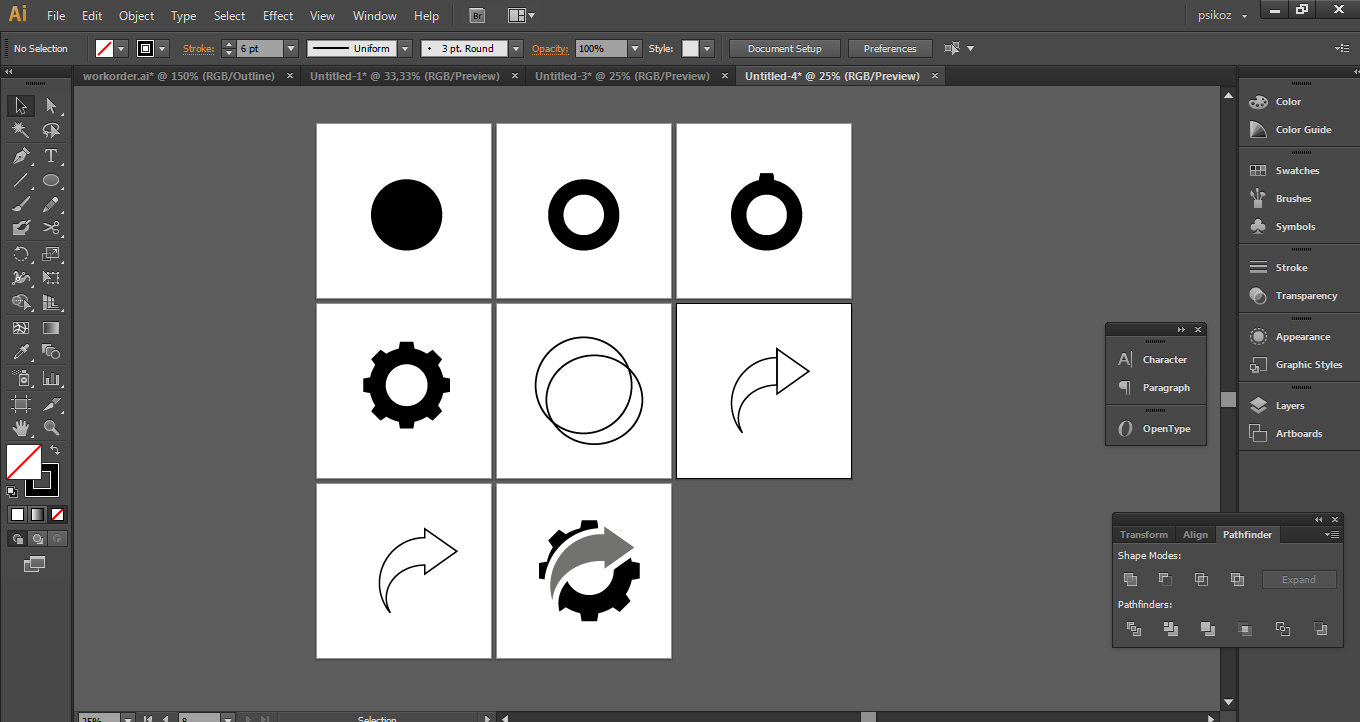The height and width of the screenshot is (722, 1360).
Task: Select the Magic Wand tool
Action: [21, 131]
